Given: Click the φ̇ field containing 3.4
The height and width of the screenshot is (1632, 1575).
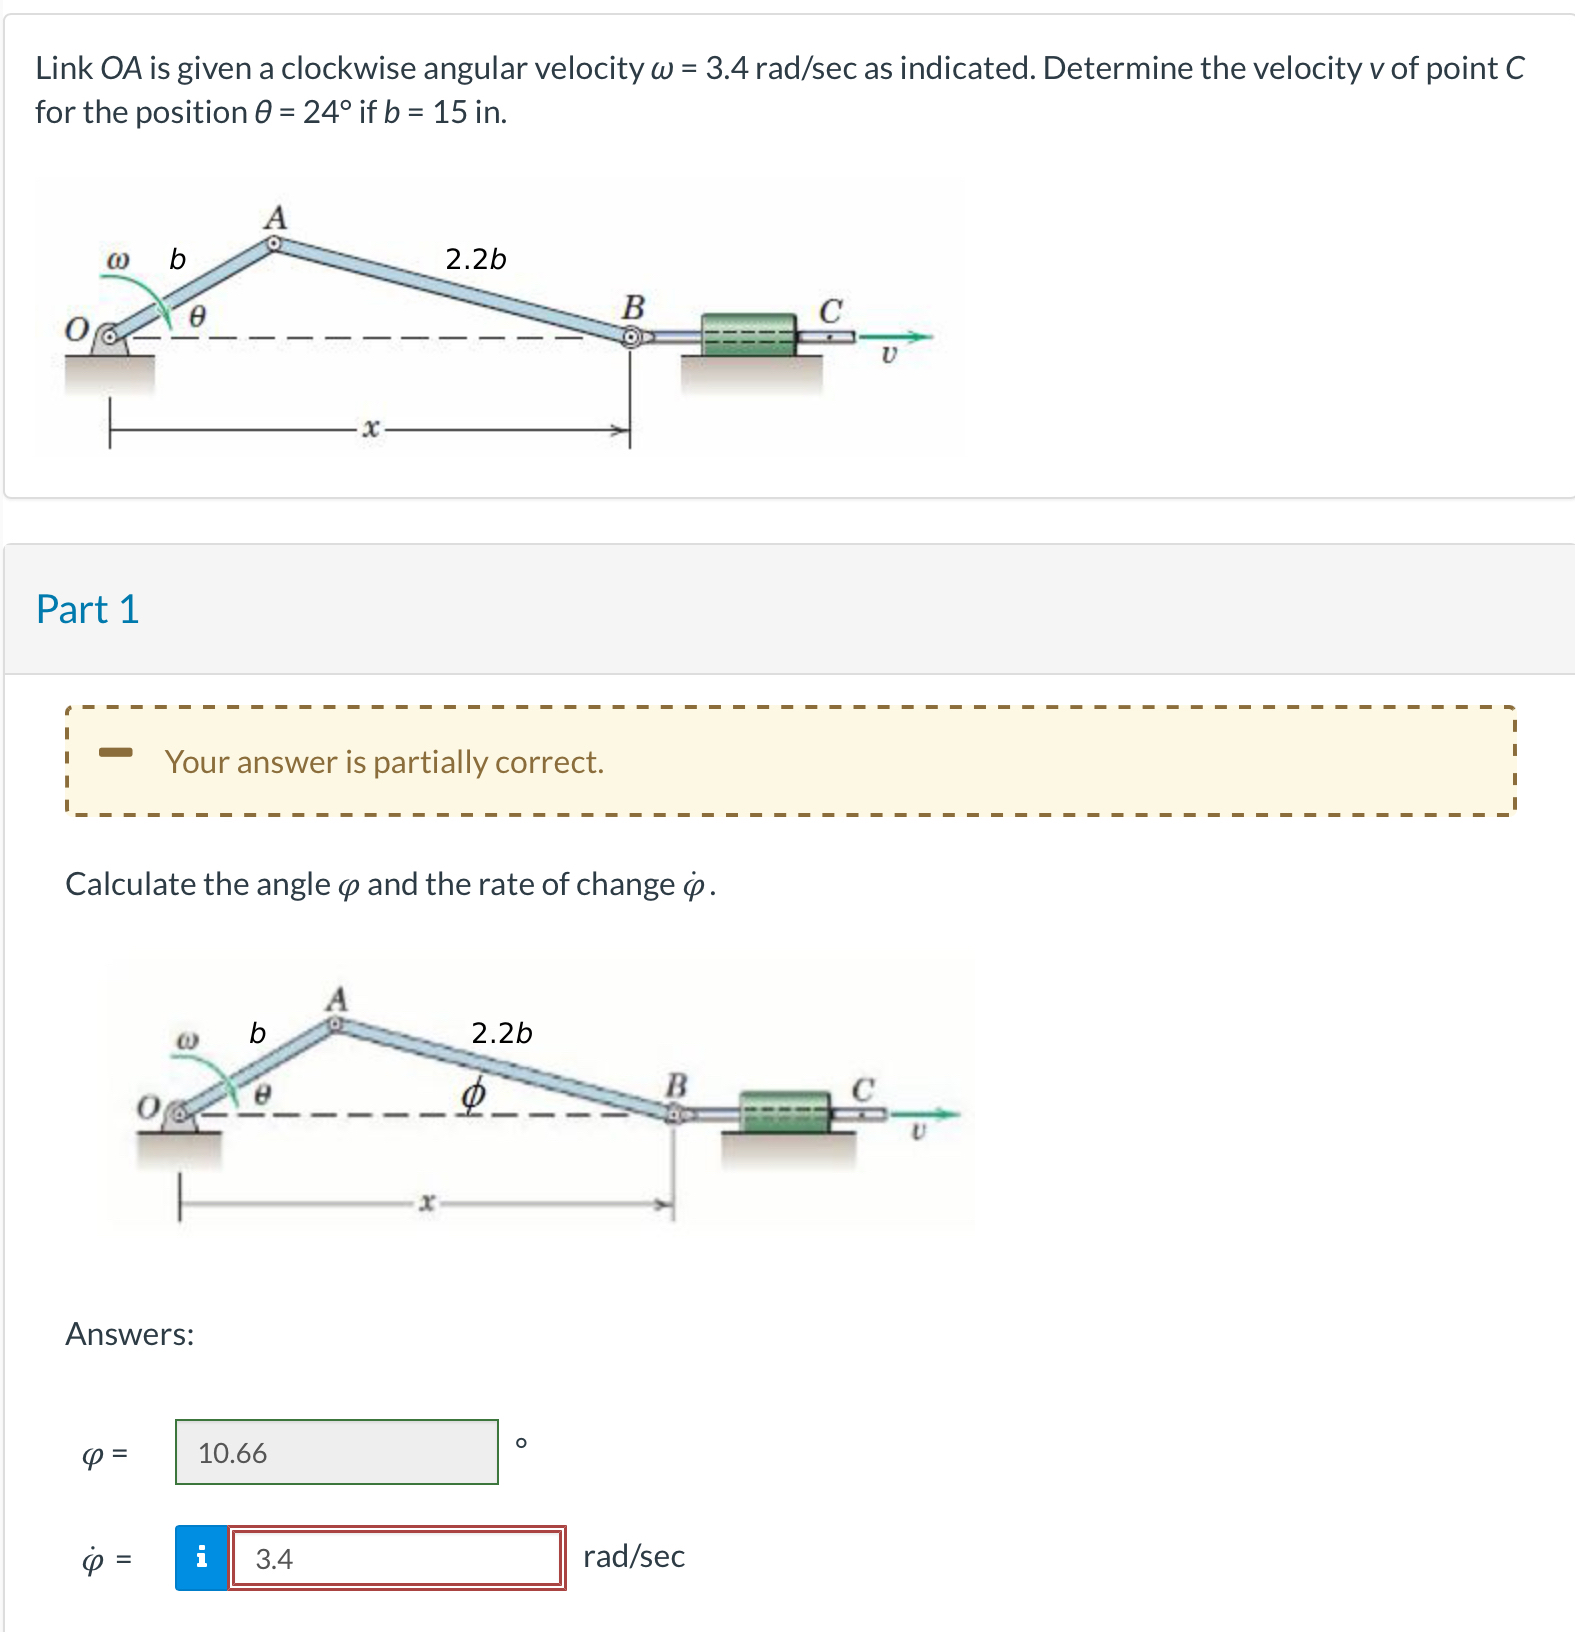Looking at the screenshot, I should point(396,1557).
